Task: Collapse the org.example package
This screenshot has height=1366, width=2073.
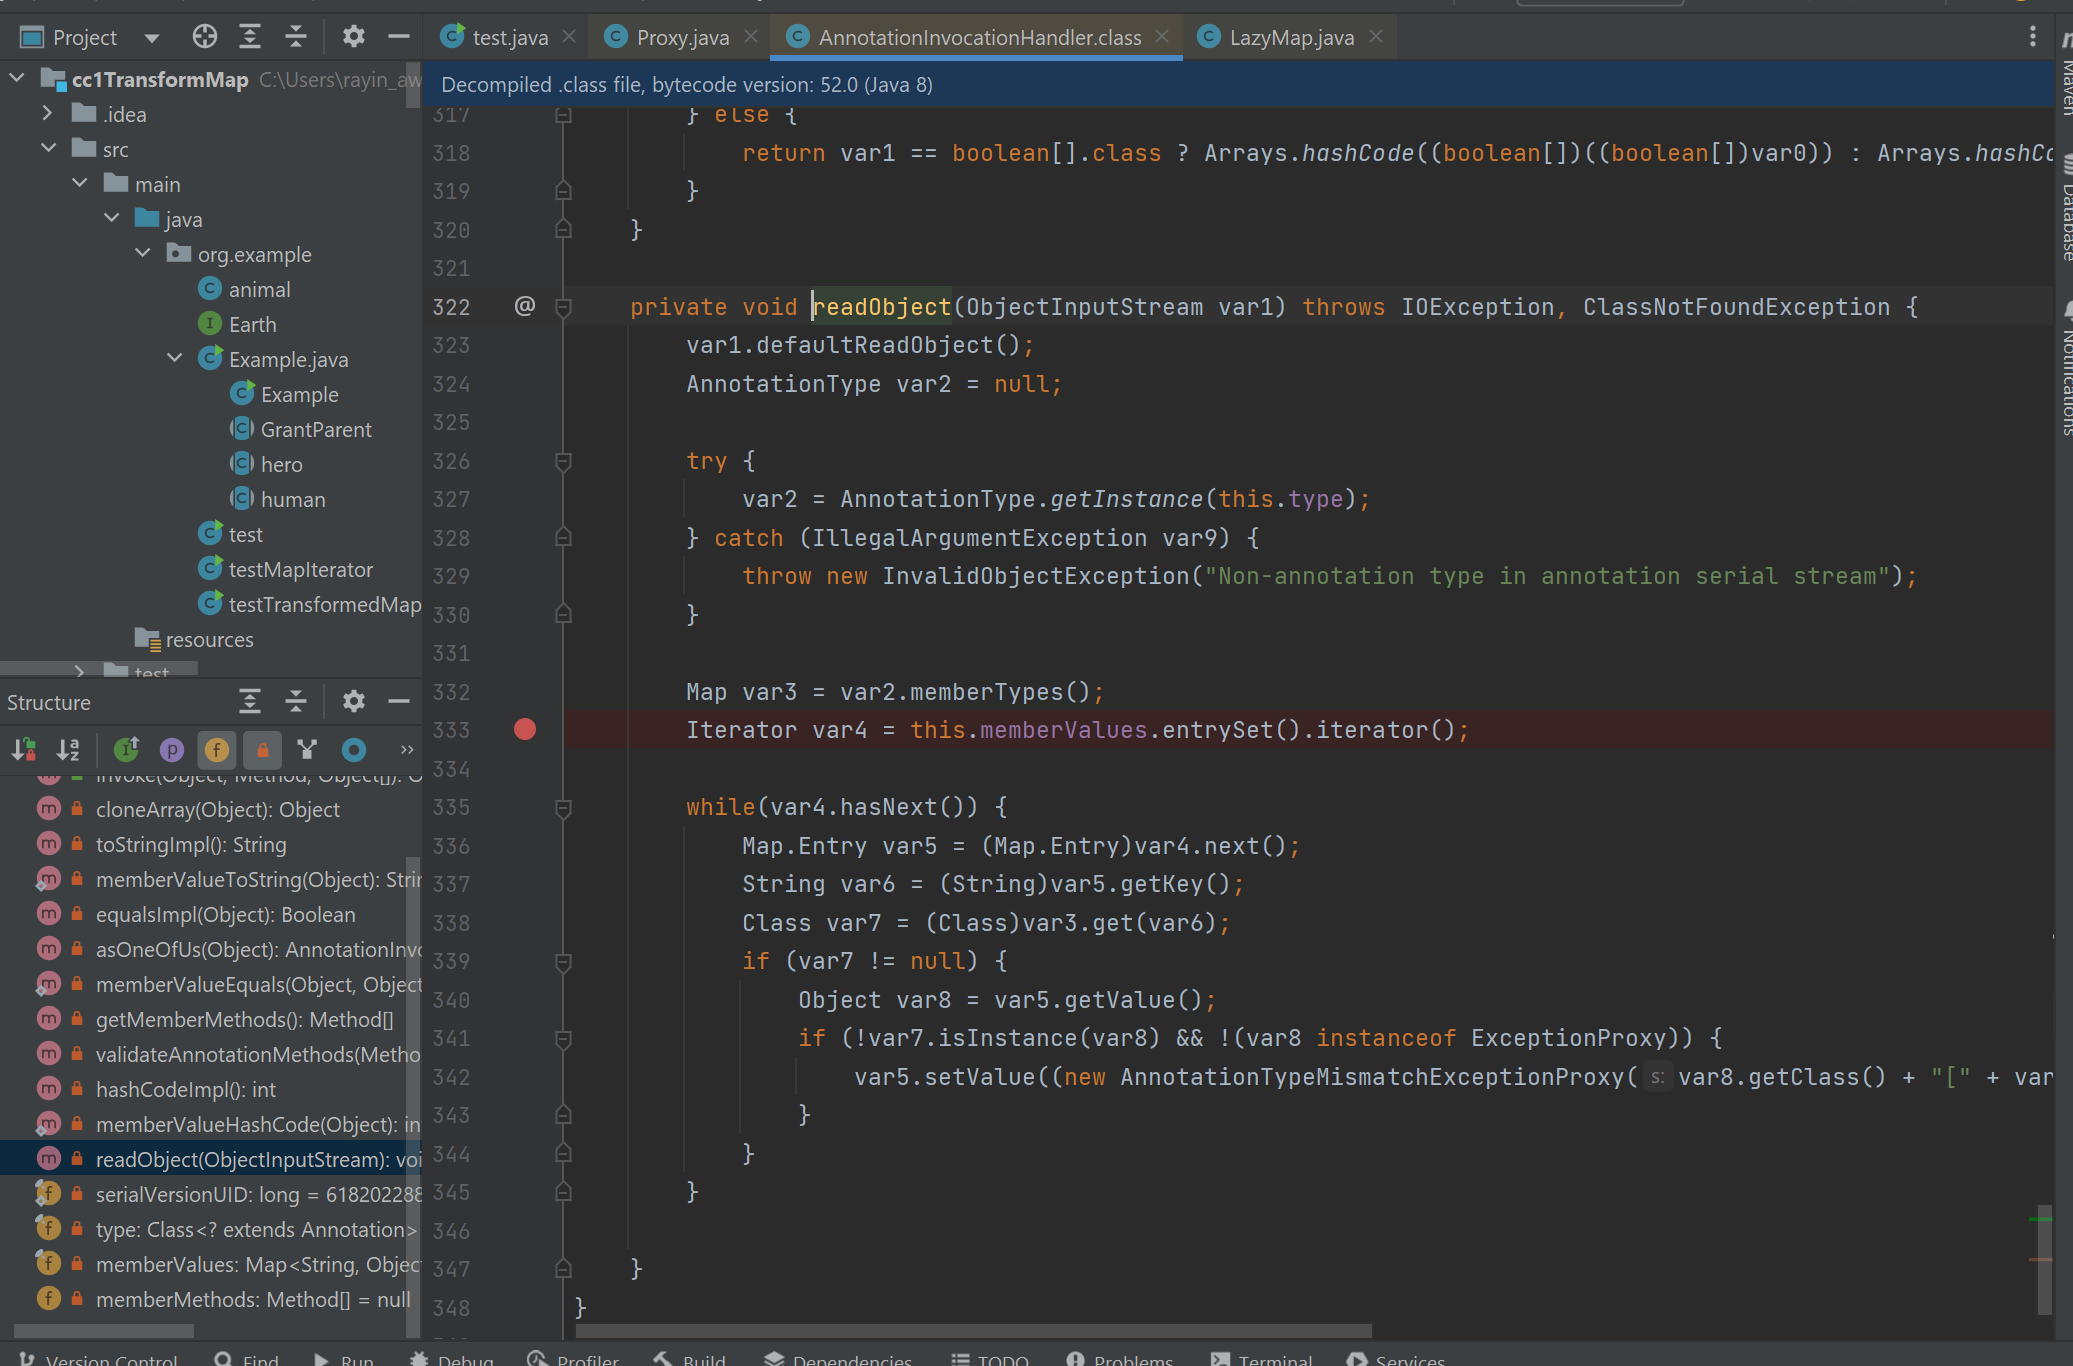Action: (144, 254)
